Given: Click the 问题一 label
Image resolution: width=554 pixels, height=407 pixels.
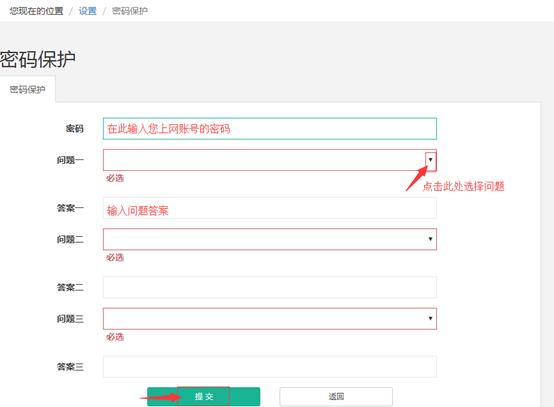Looking at the screenshot, I should pyautogui.click(x=70, y=160).
